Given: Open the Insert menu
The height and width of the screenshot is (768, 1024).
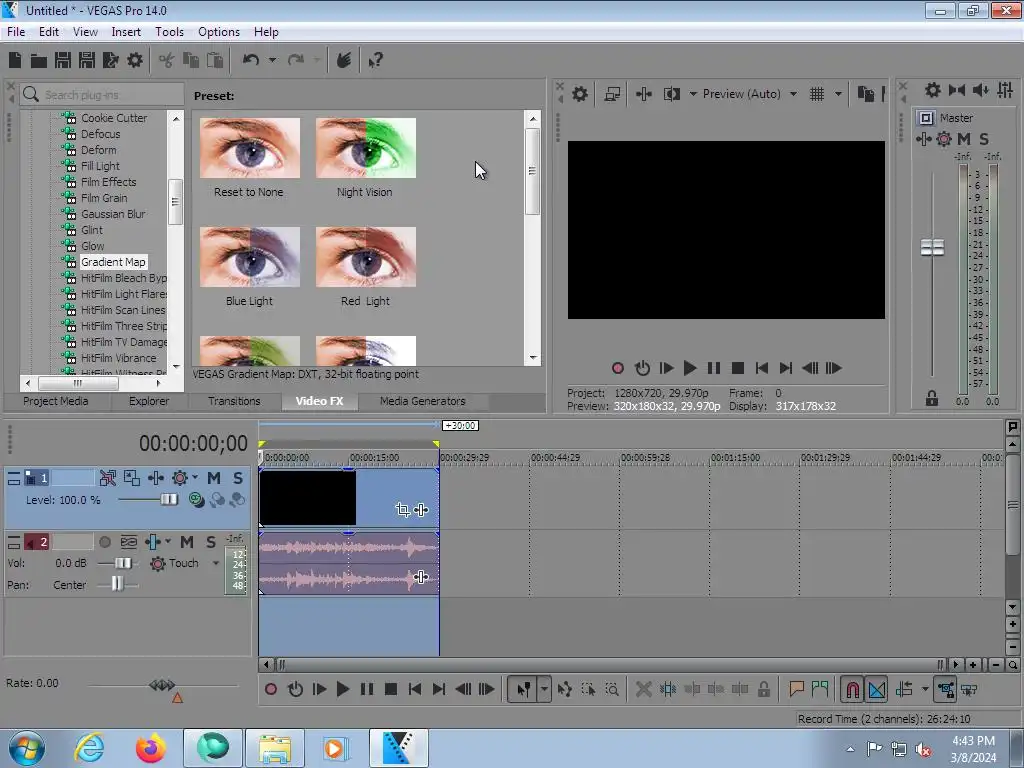Looking at the screenshot, I should point(126,32).
